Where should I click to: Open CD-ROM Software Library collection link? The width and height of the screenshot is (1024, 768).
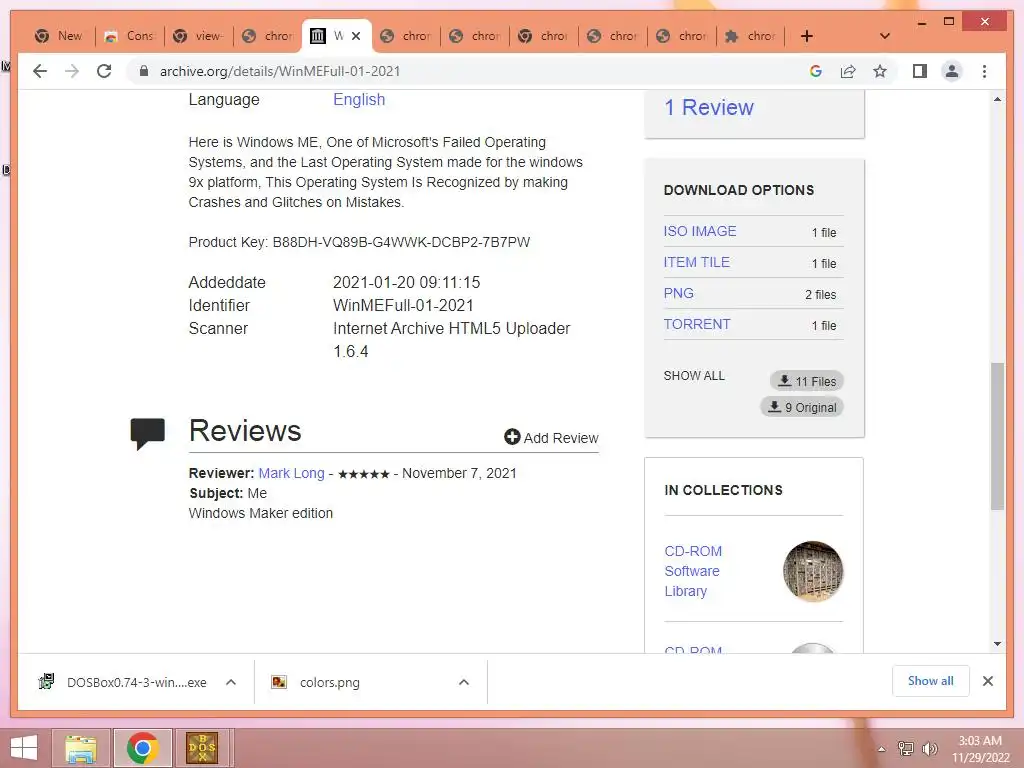(693, 571)
